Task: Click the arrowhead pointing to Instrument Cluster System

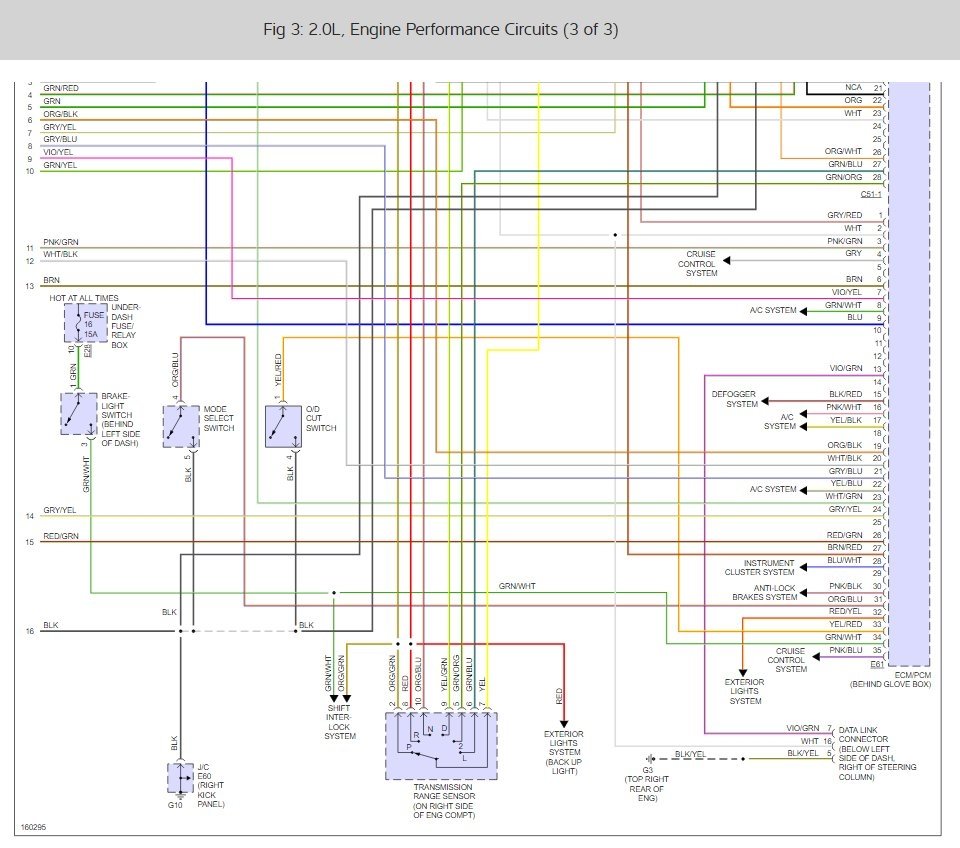Action: [803, 567]
